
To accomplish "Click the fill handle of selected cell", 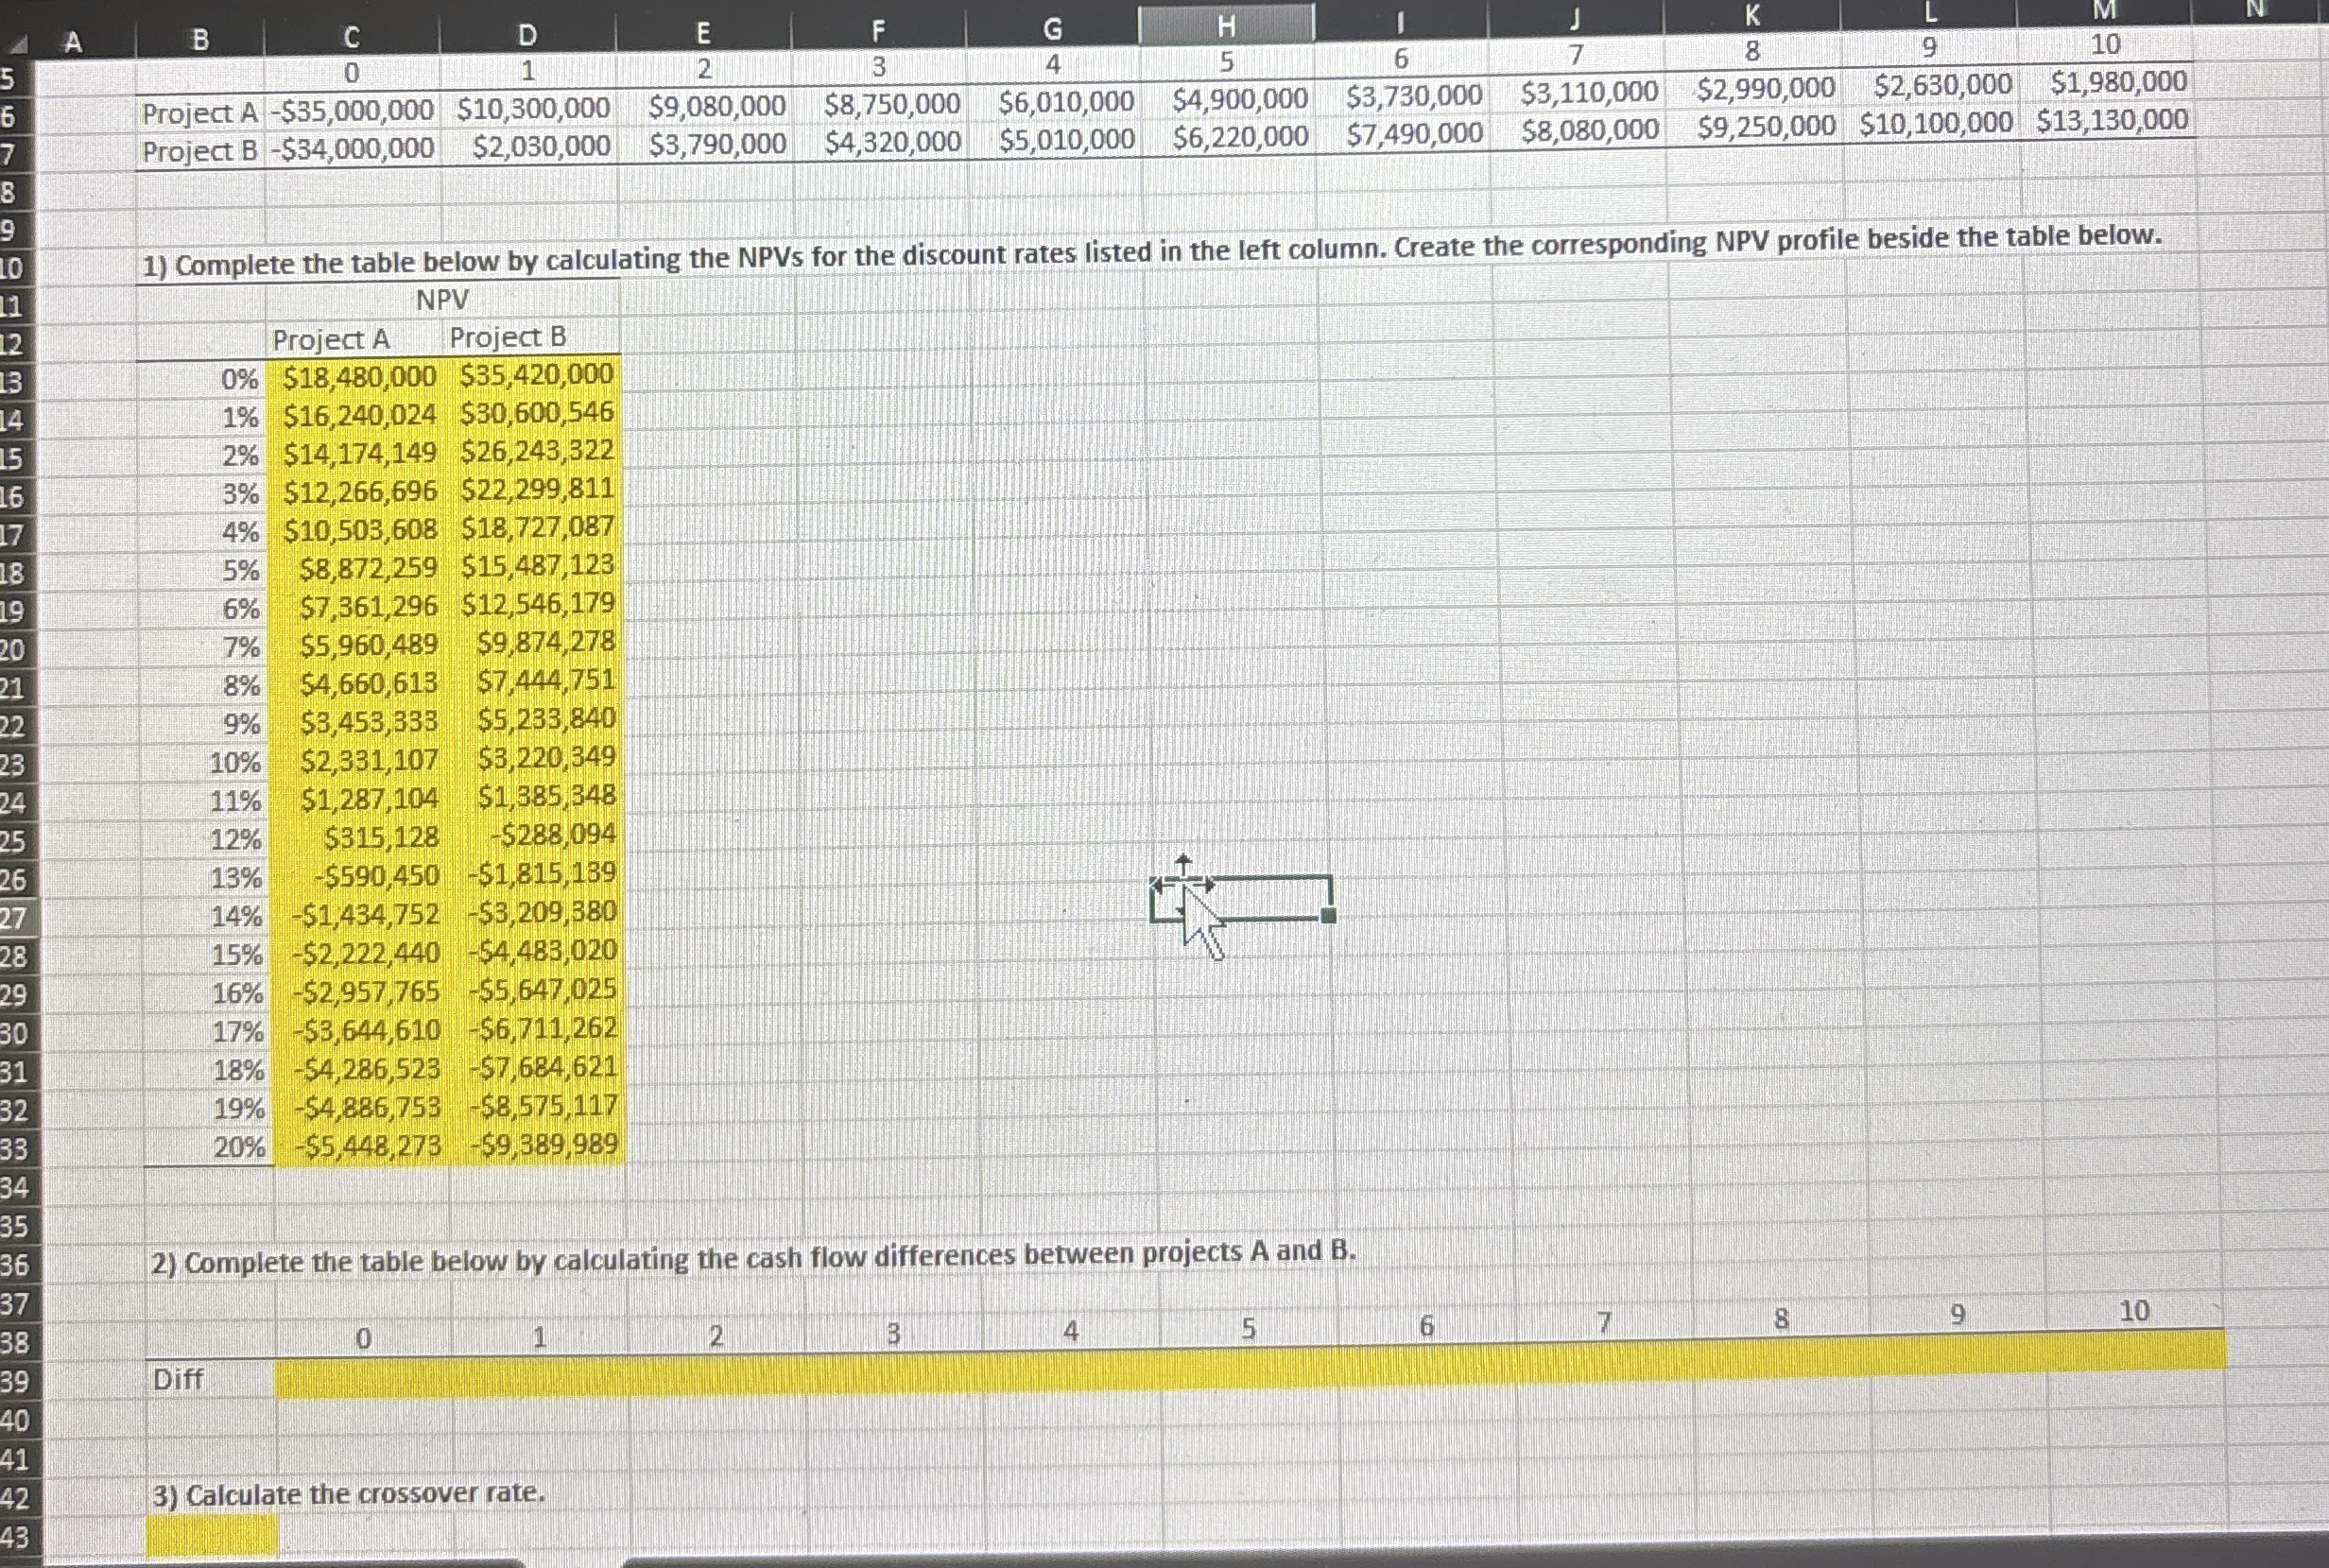I will point(1328,915).
